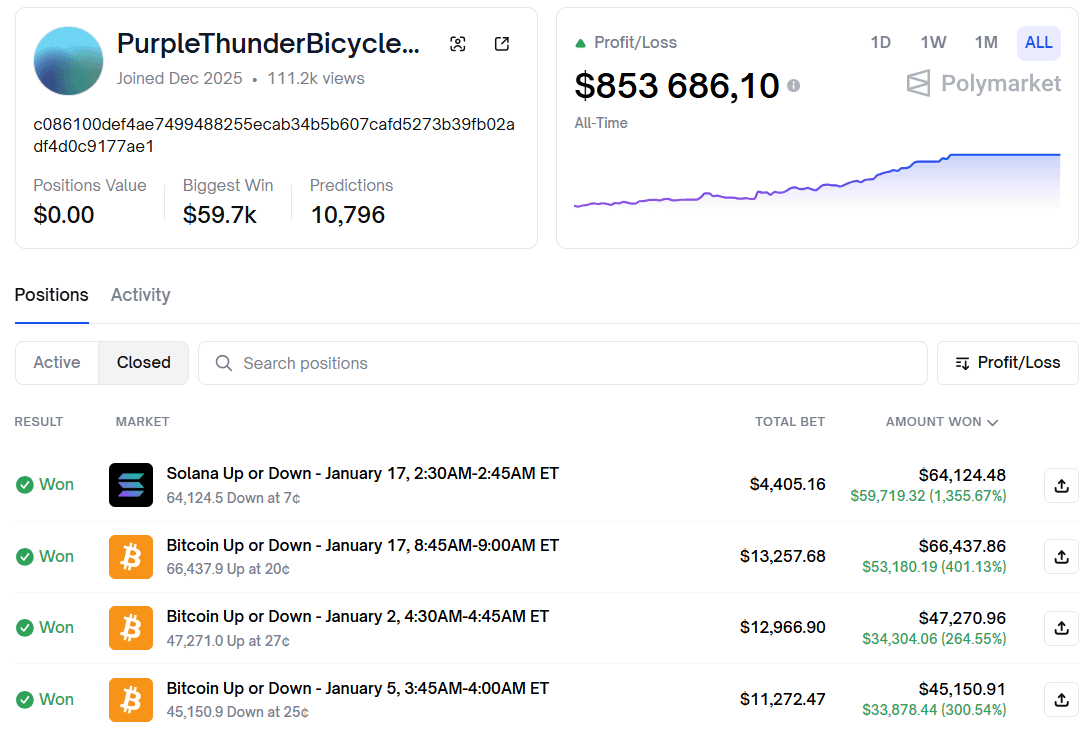
Task: Click the $13,257.68 total bet value
Action: pyautogui.click(x=782, y=556)
